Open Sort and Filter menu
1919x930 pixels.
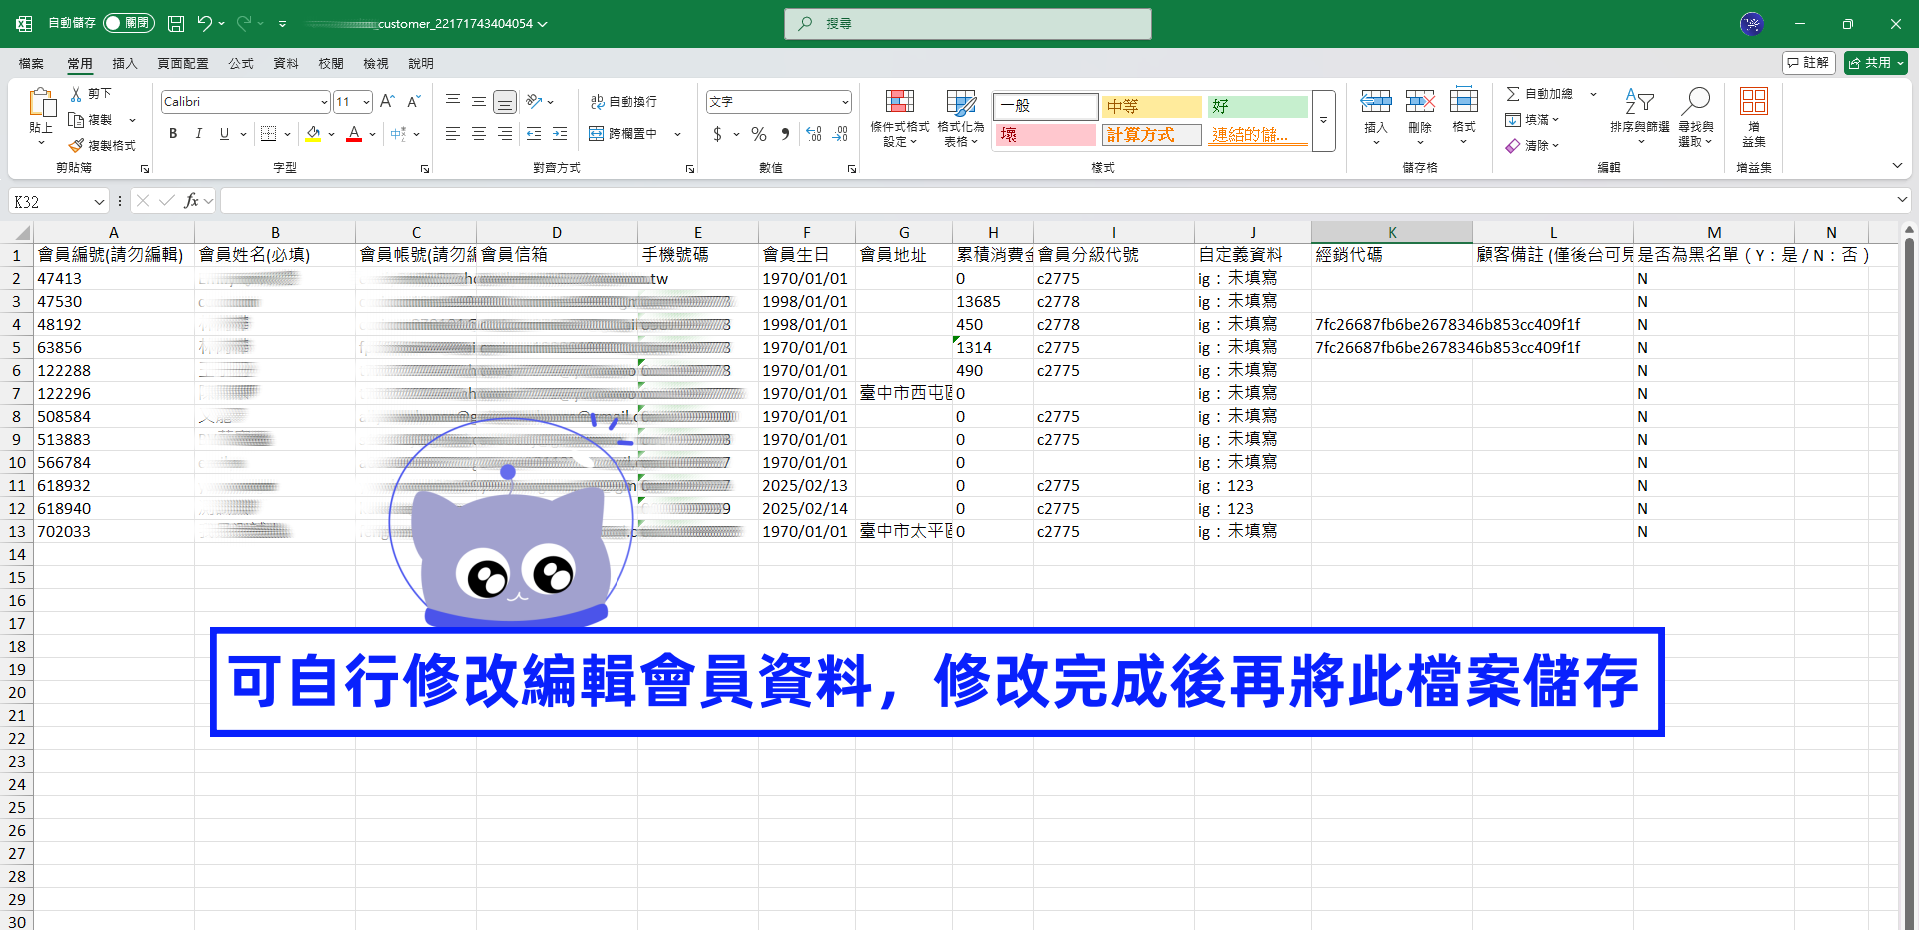[1640, 117]
